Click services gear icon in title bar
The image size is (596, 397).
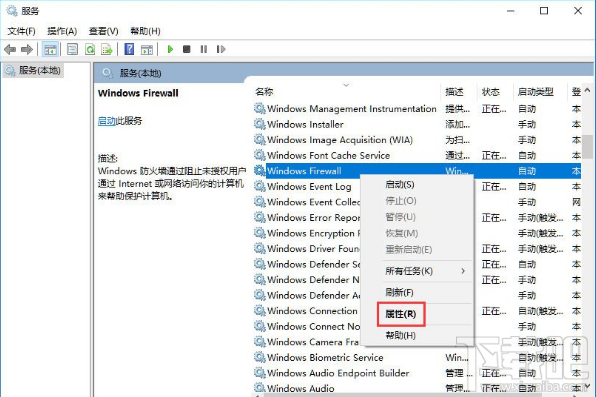click(x=12, y=11)
